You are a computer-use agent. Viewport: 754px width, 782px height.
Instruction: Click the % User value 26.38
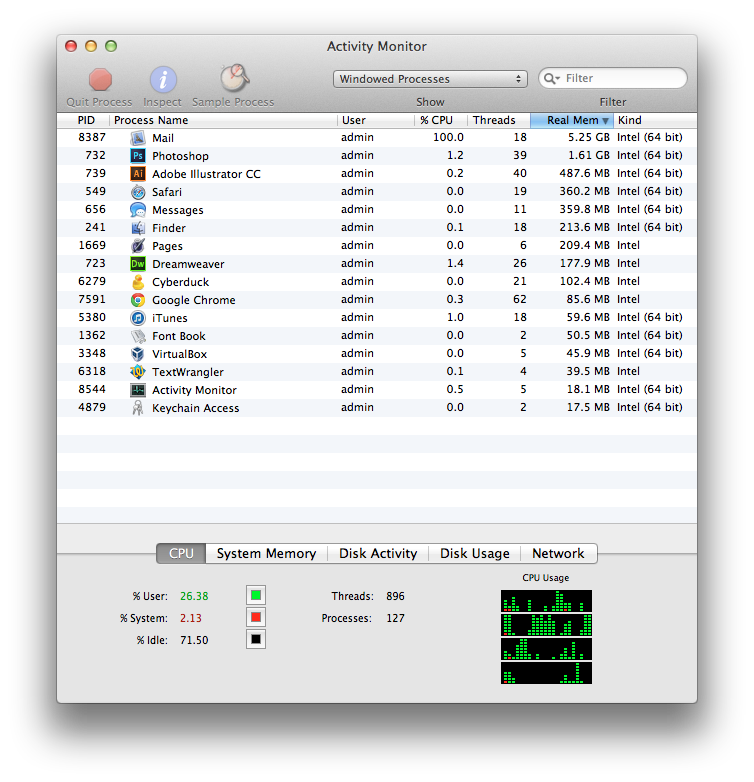(x=194, y=596)
